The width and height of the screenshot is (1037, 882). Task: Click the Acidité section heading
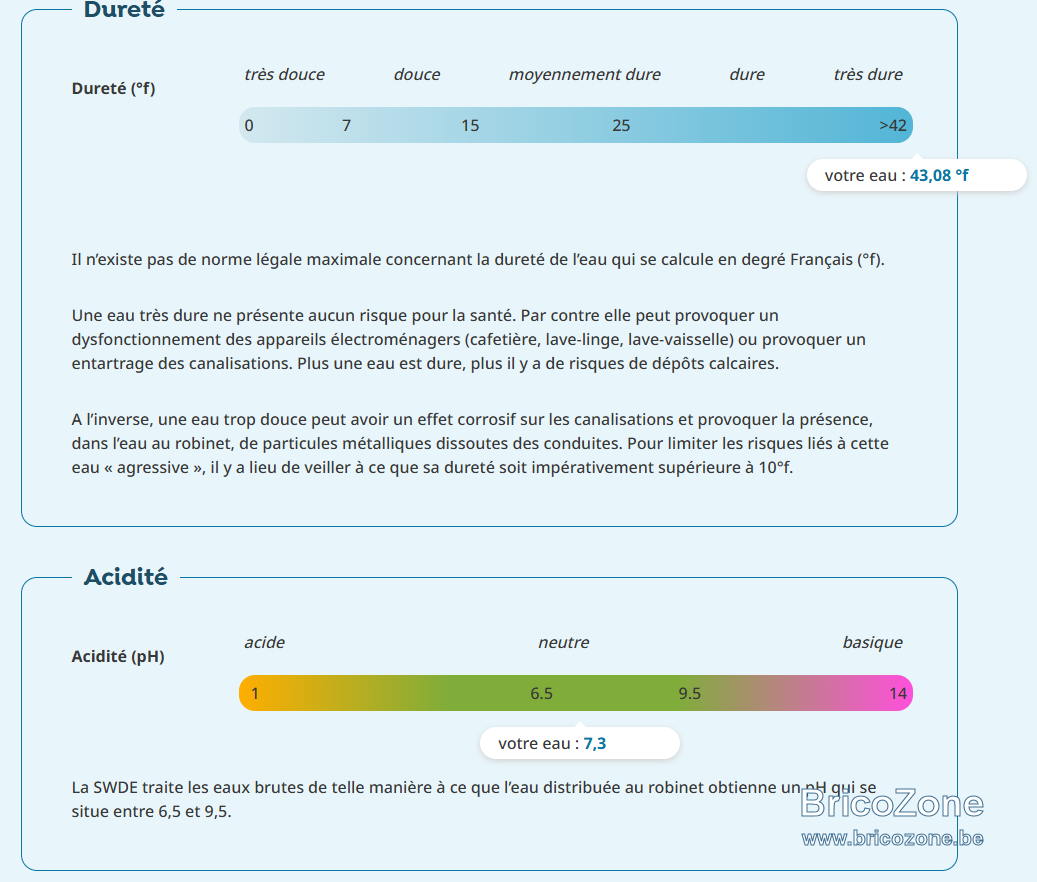click(x=126, y=577)
